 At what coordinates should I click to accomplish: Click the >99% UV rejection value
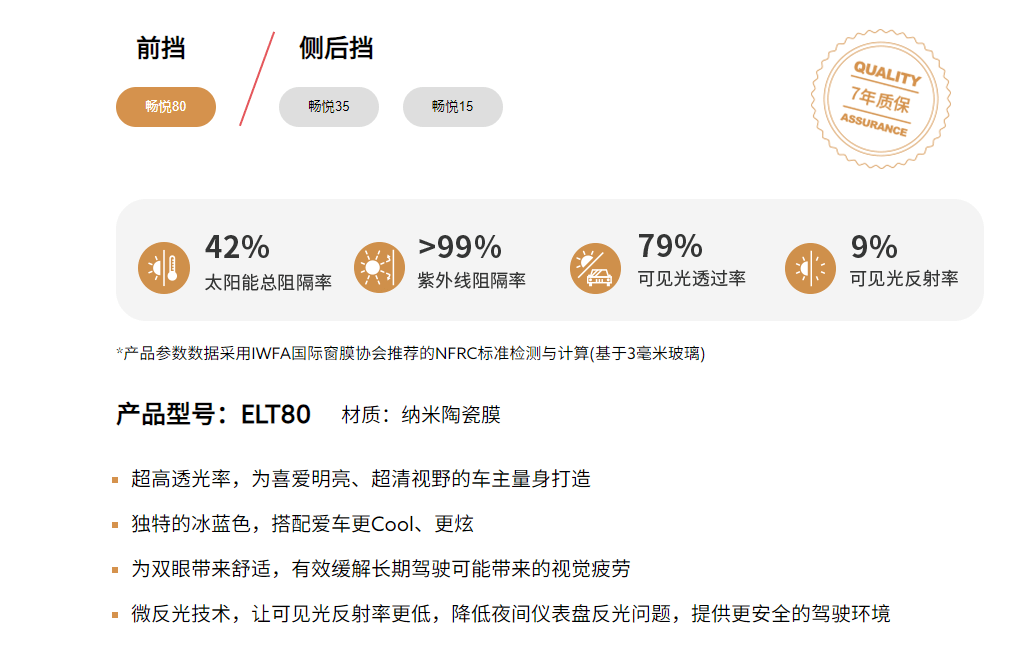(460, 247)
